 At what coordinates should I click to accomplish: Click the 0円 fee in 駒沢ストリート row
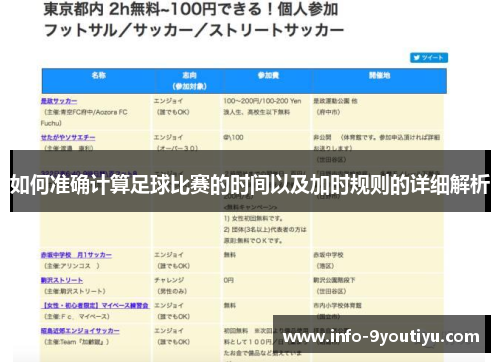point(229,280)
